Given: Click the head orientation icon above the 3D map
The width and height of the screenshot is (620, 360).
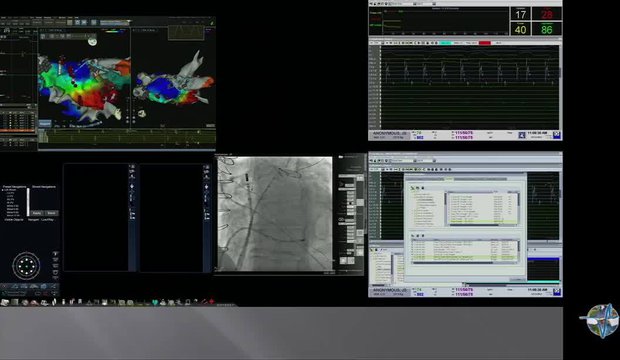Looking at the screenshot, I should (x=92, y=40).
